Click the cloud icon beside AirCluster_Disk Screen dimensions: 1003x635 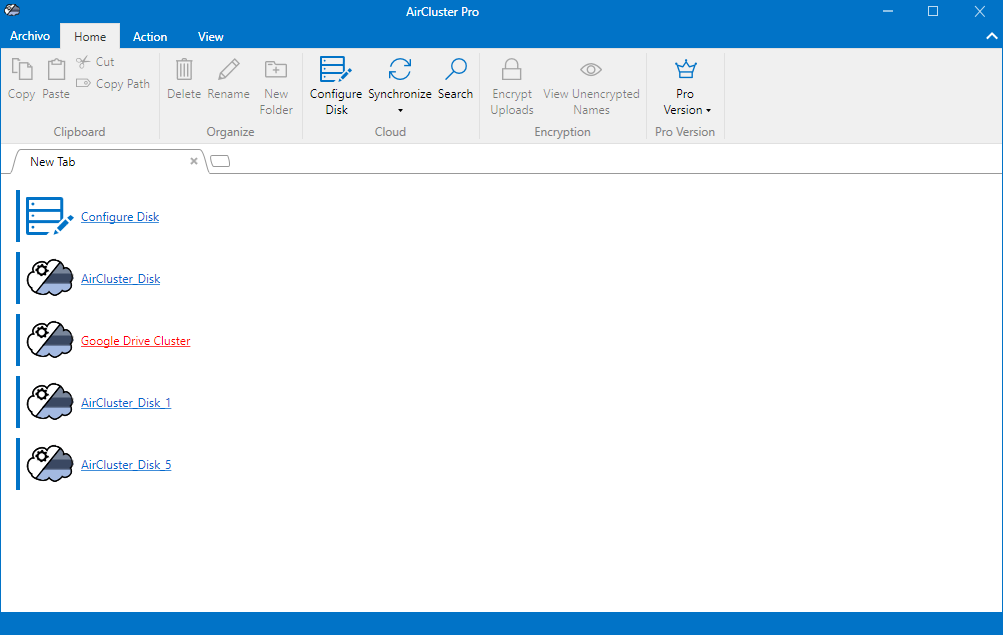click(49, 278)
